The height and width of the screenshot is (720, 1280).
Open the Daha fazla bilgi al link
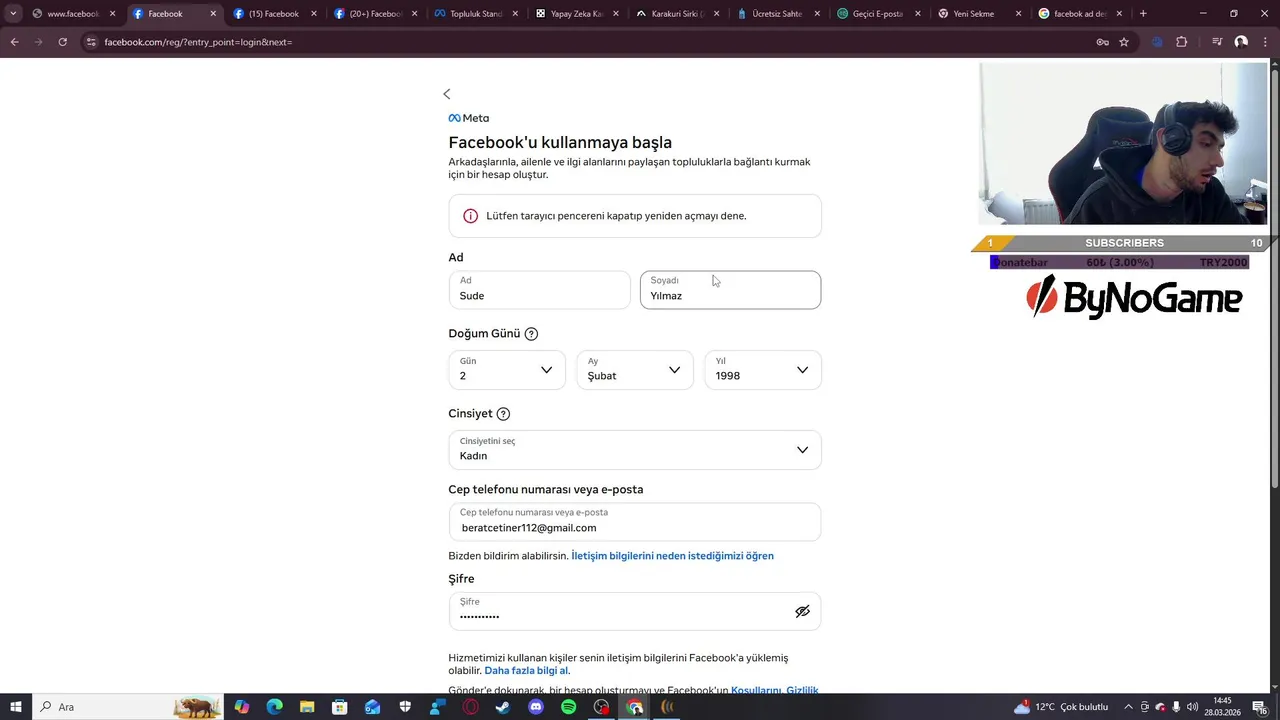point(526,671)
